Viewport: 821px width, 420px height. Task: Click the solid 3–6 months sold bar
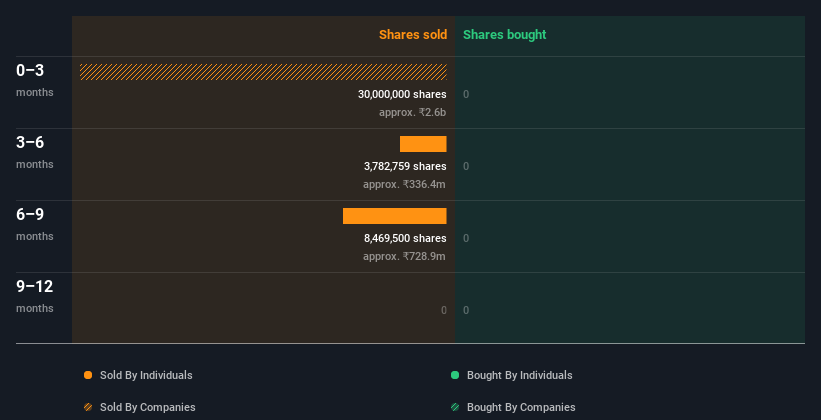coord(423,144)
